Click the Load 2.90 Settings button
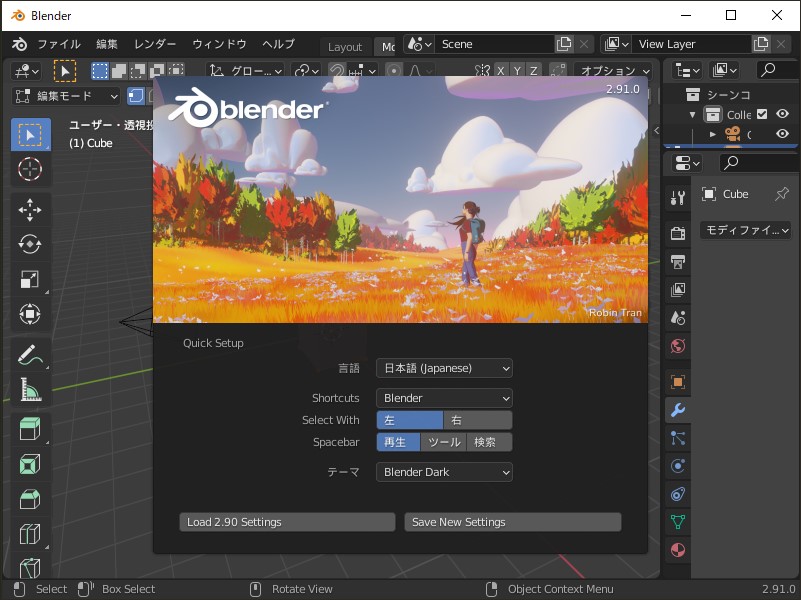This screenshot has height=600, width=801. tap(286, 521)
